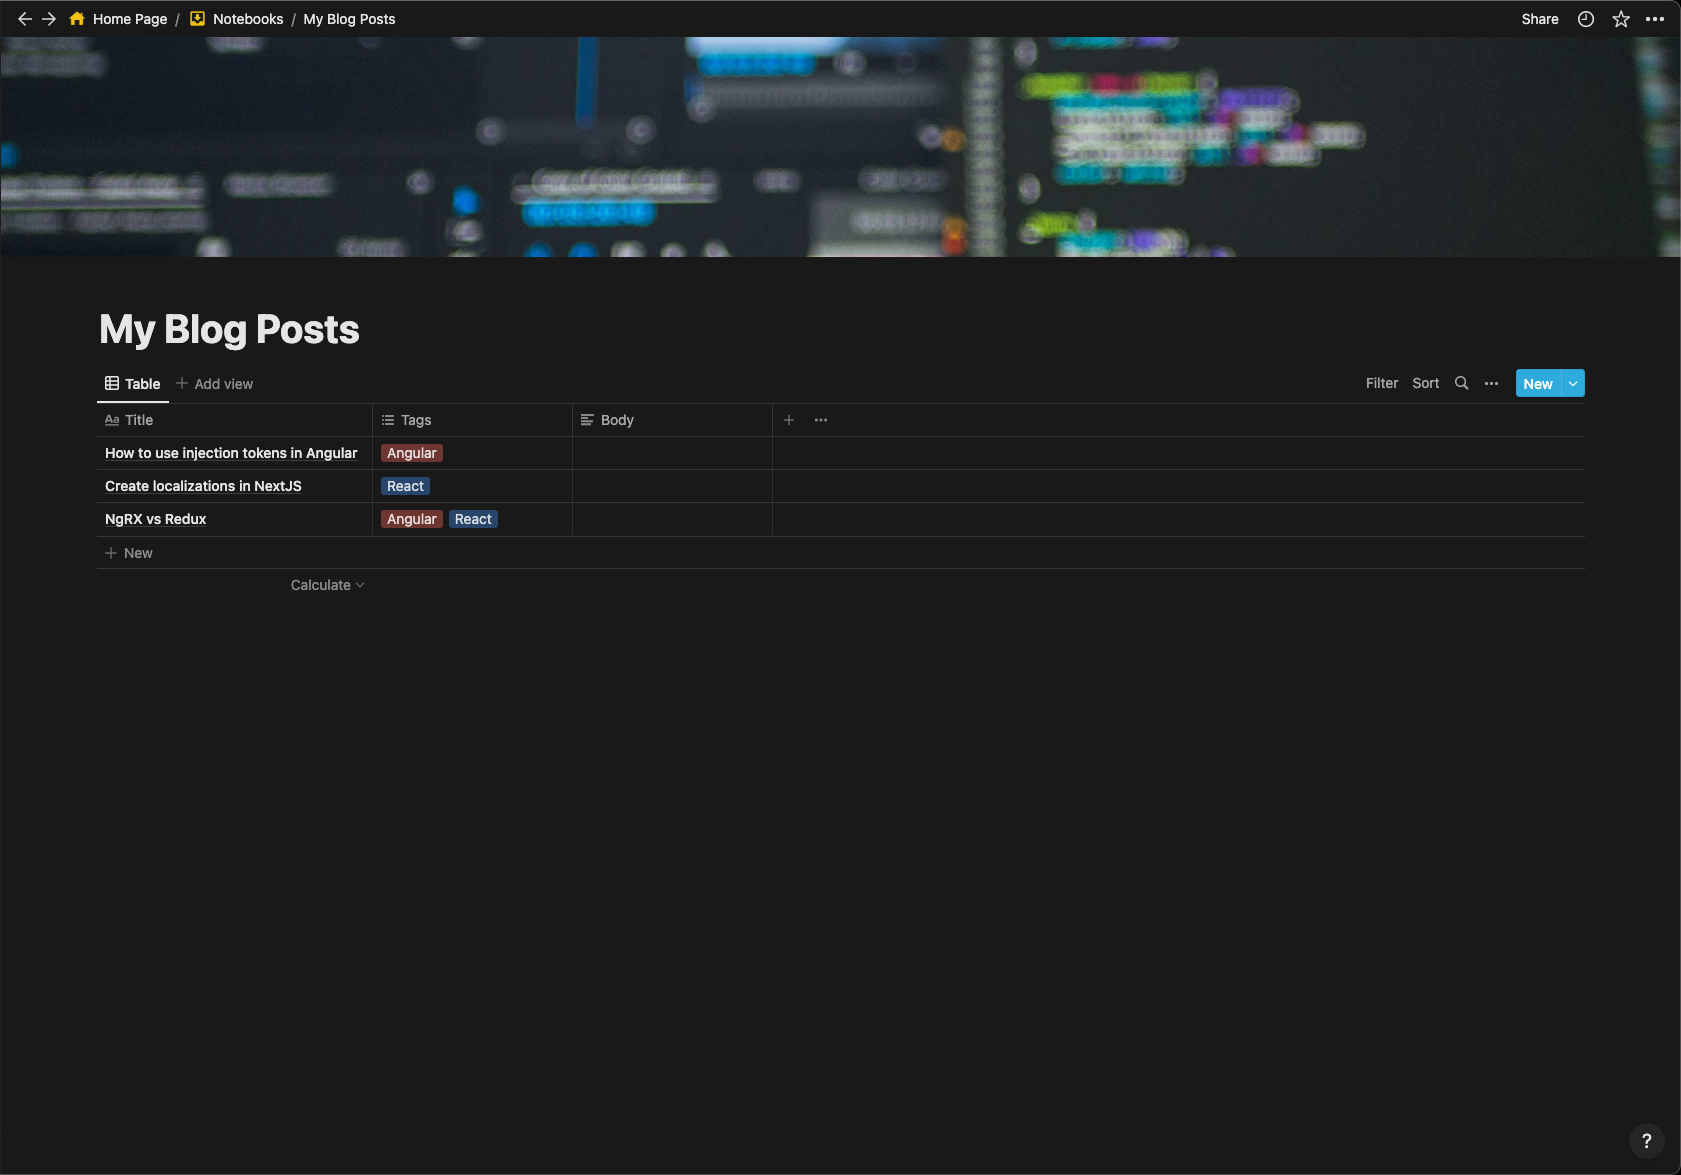Open the Tags column header options
Screen dimensions: 1681x1175
[414, 420]
